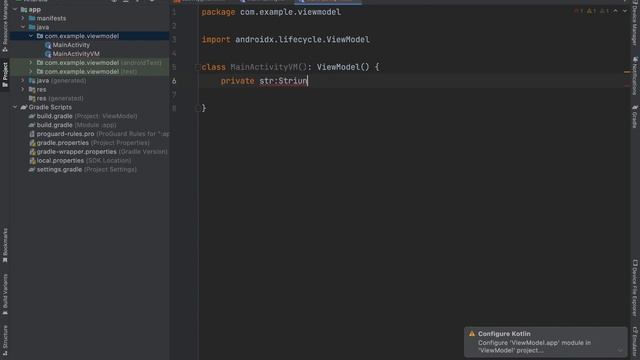Open the Build Variants tool window
640x360 pixels.
[5, 295]
